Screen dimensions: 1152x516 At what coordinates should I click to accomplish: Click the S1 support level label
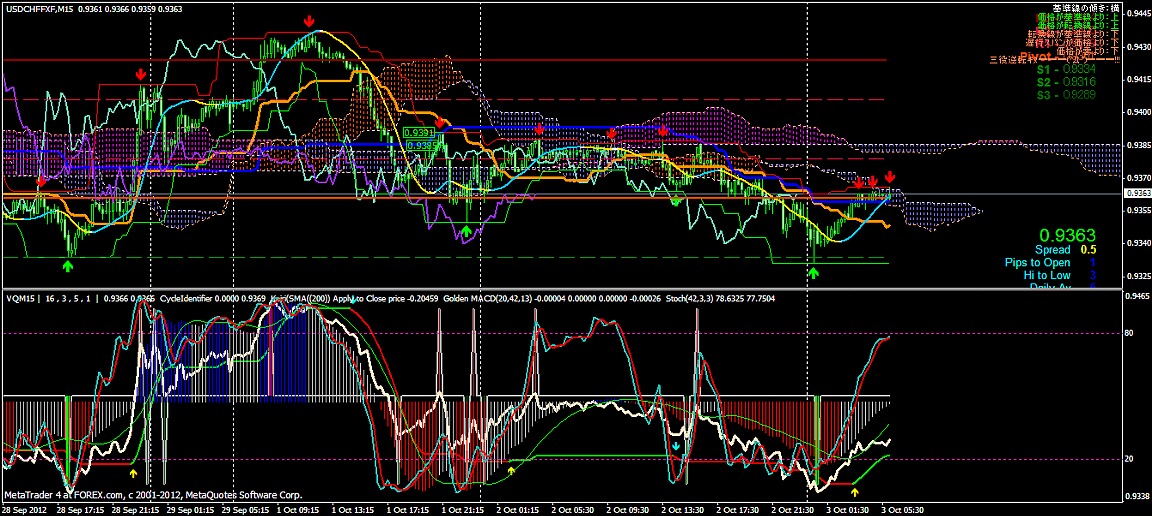click(x=1069, y=71)
